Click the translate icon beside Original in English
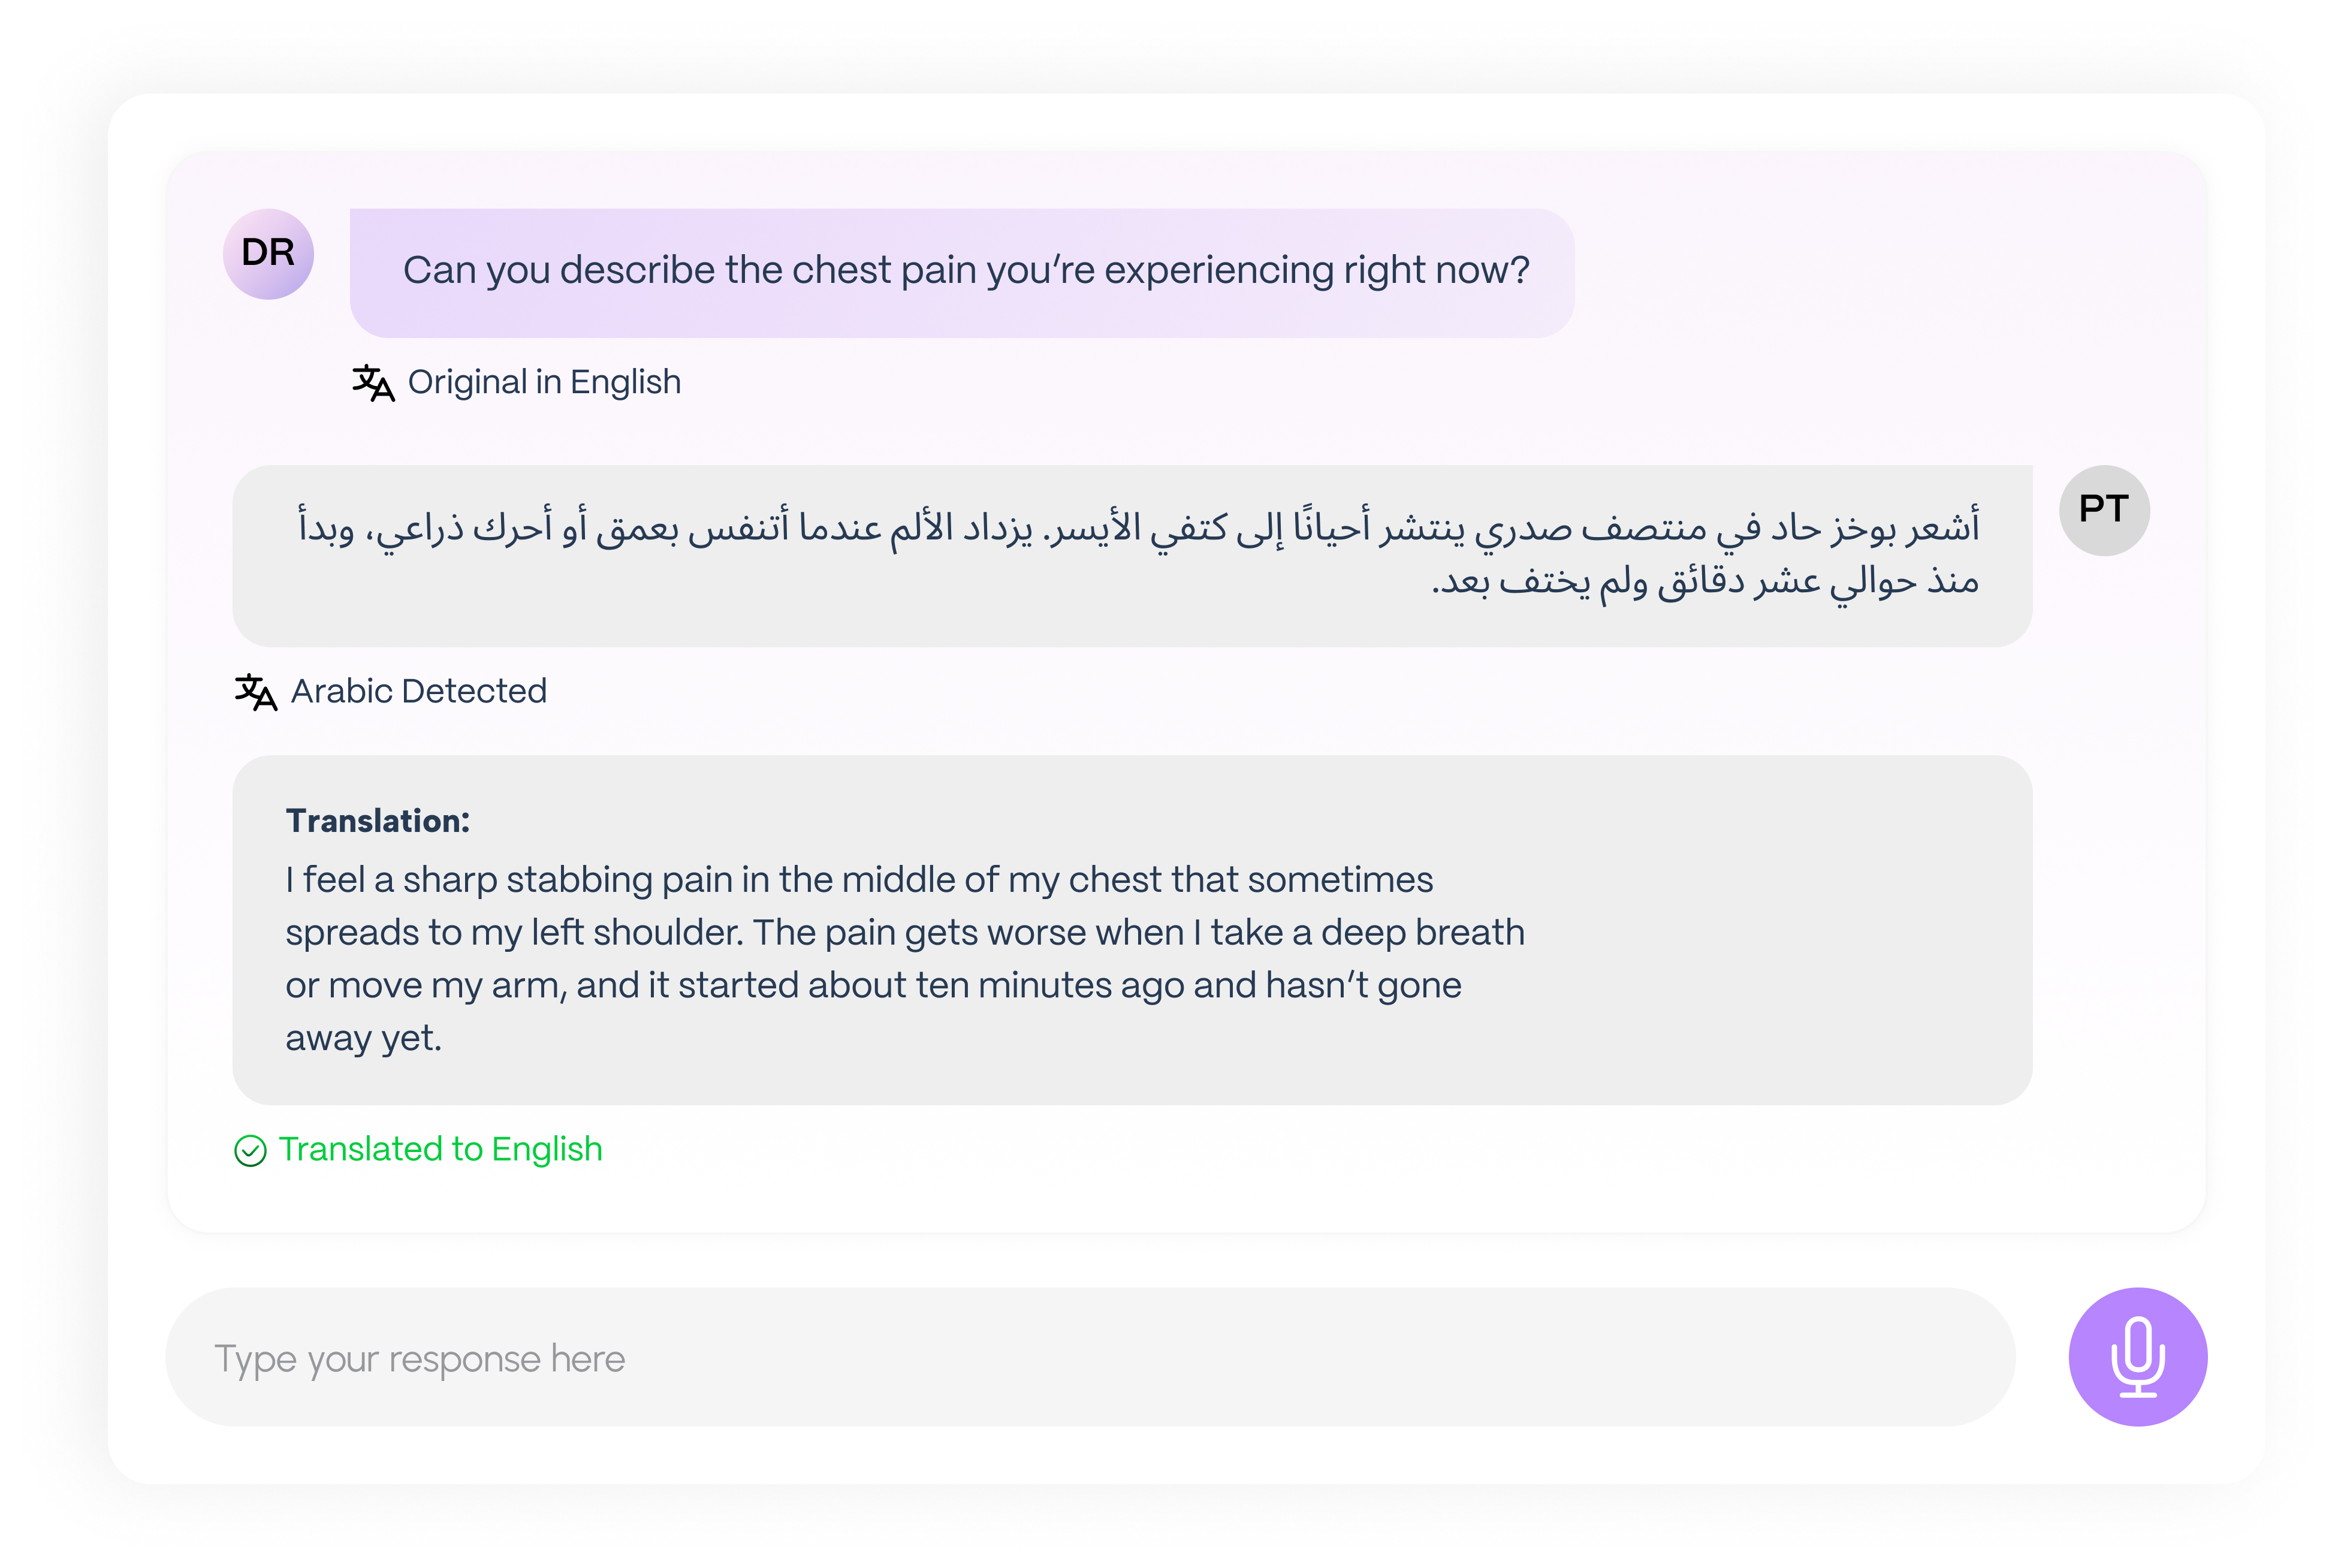The width and height of the screenshot is (2335, 1568). pyautogui.click(x=373, y=383)
